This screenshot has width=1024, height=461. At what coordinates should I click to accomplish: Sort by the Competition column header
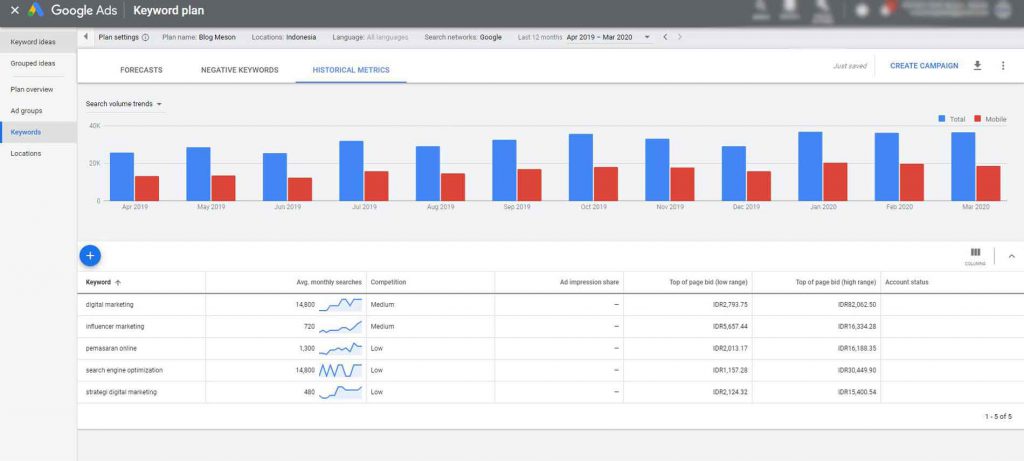[388, 282]
